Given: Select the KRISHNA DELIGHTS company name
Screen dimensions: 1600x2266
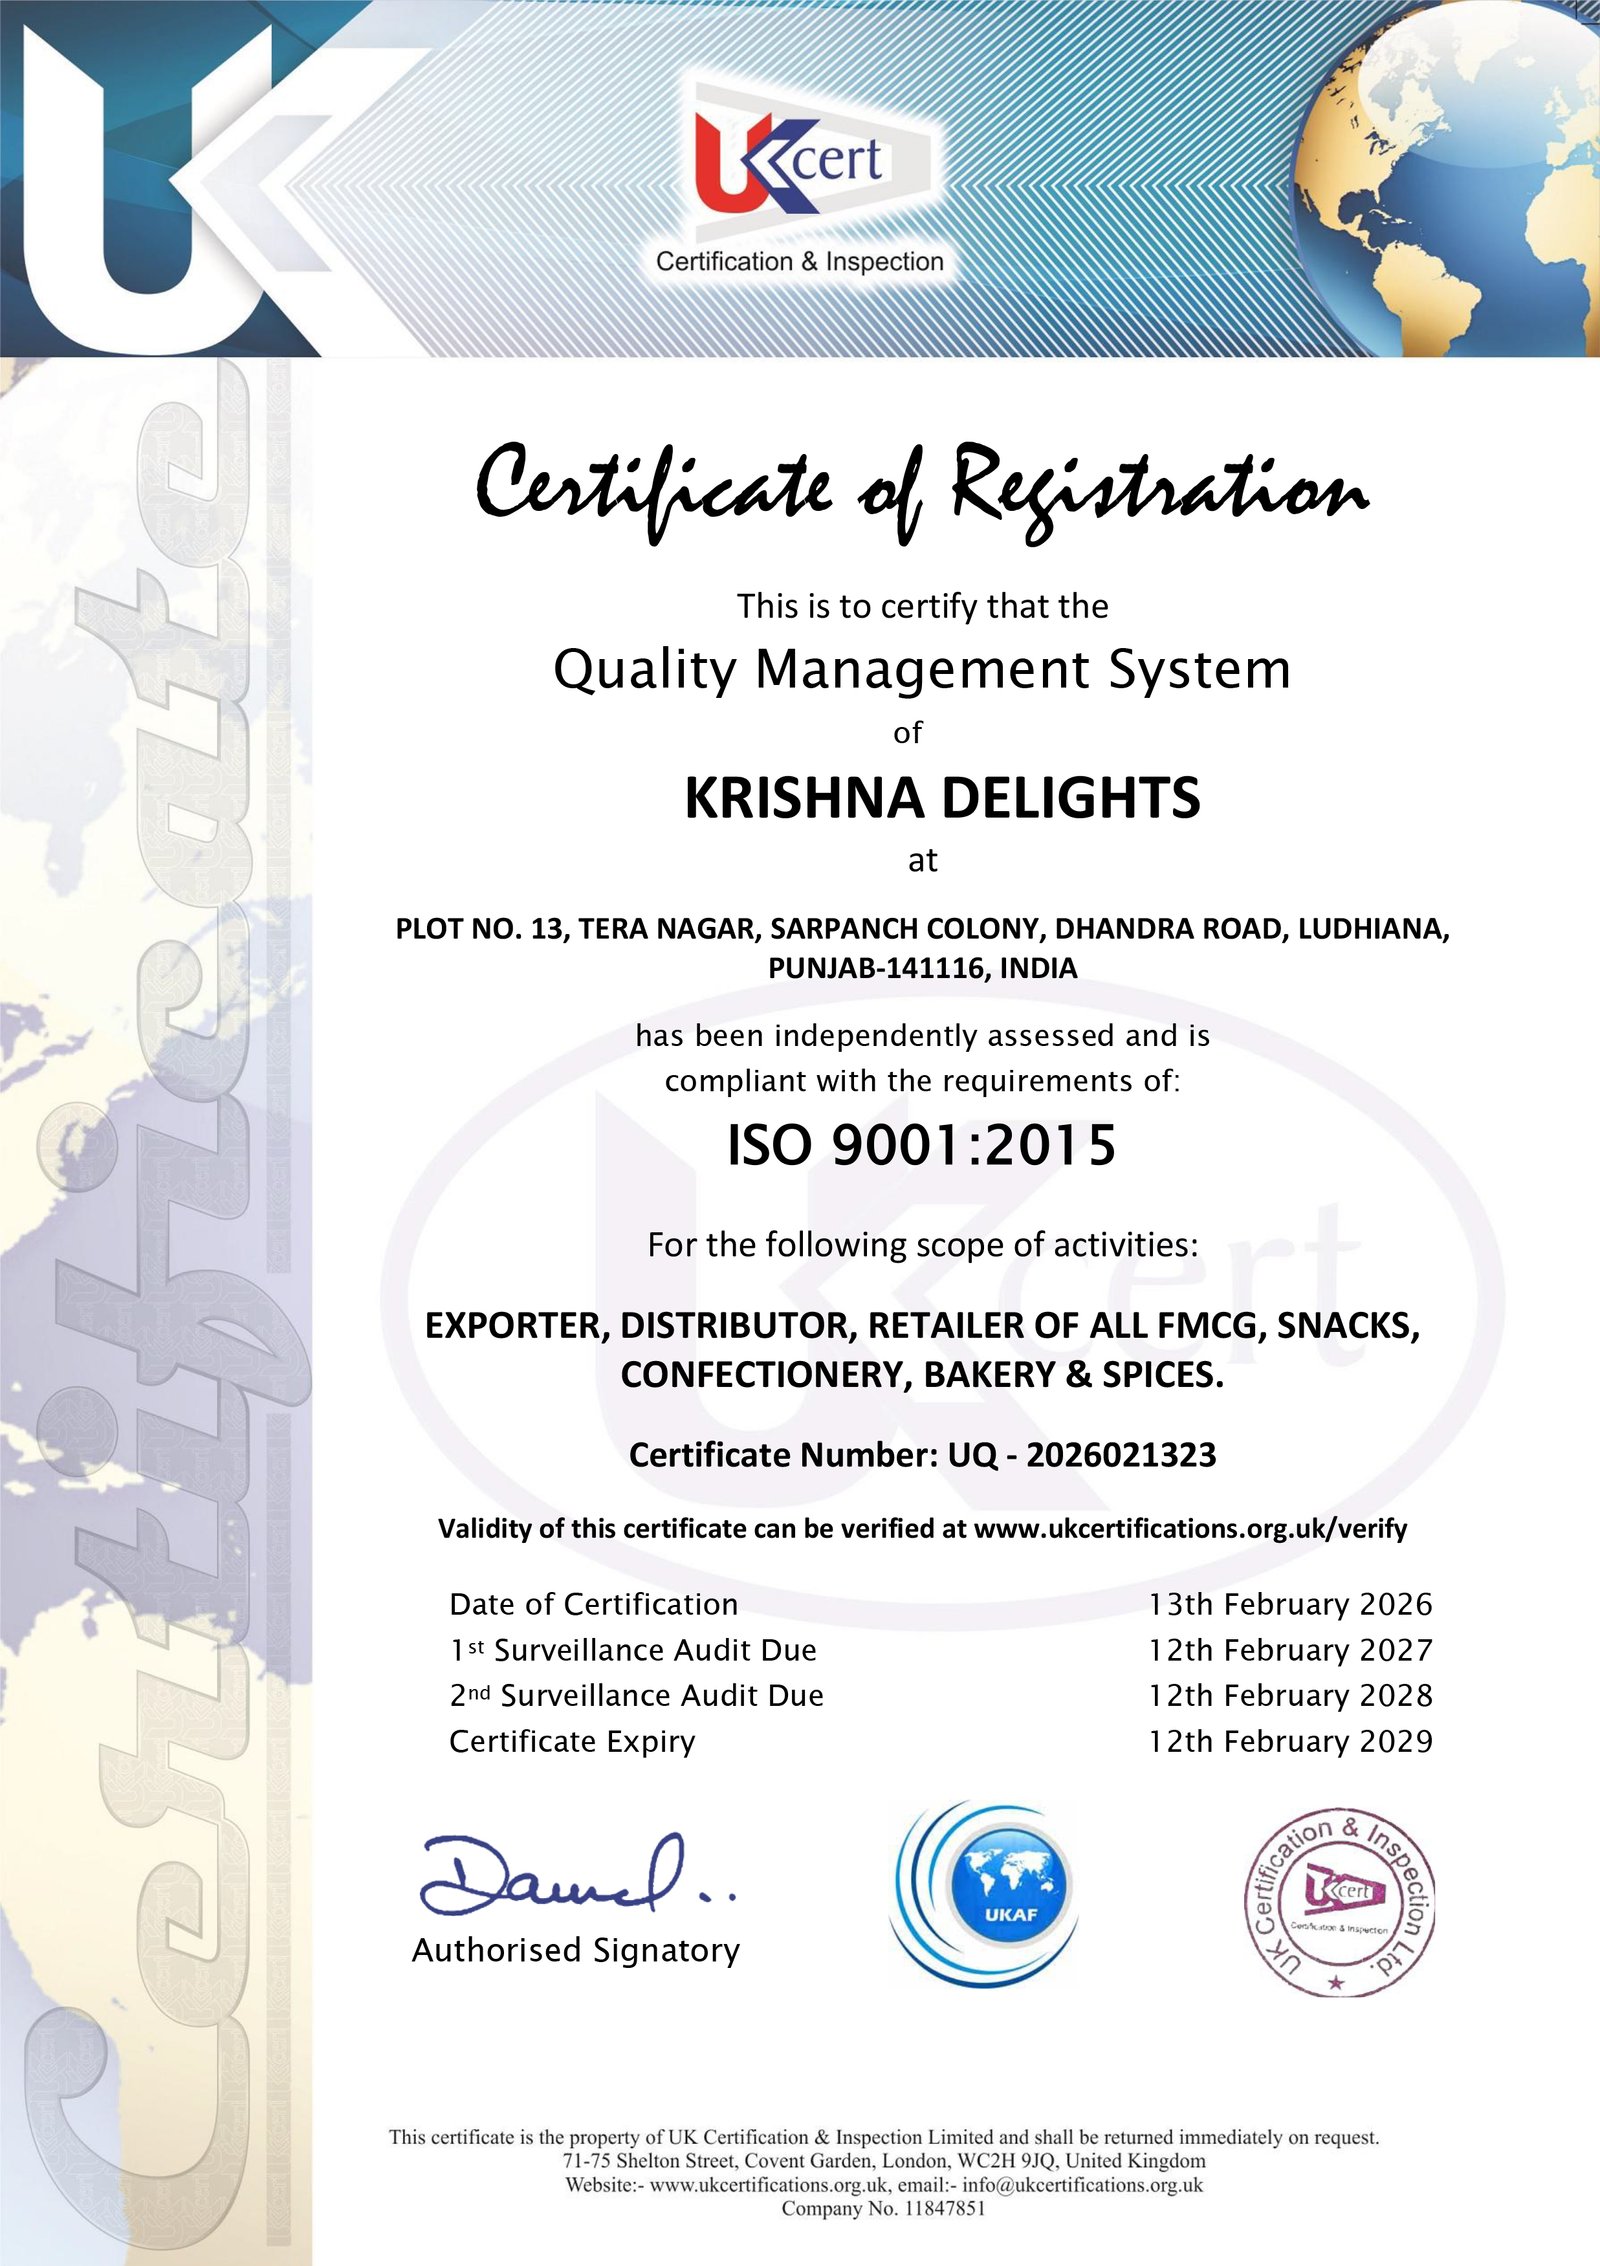Looking at the screenshot, I should [942, 798].
